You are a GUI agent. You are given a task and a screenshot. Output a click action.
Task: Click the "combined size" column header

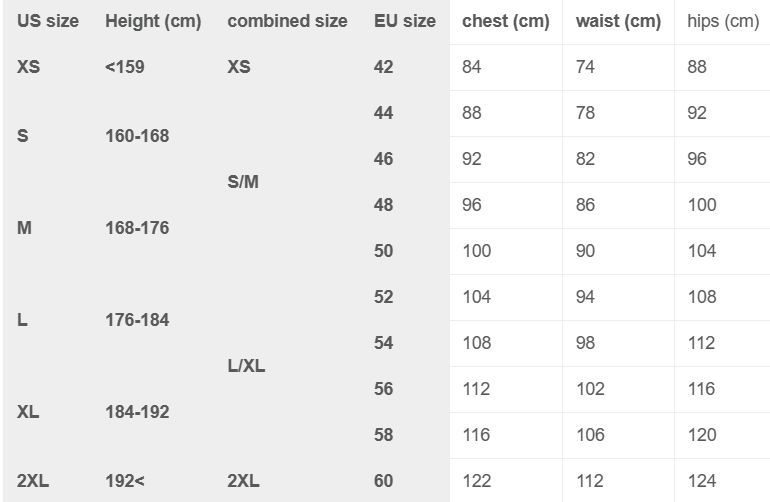[x=287, y=21]
